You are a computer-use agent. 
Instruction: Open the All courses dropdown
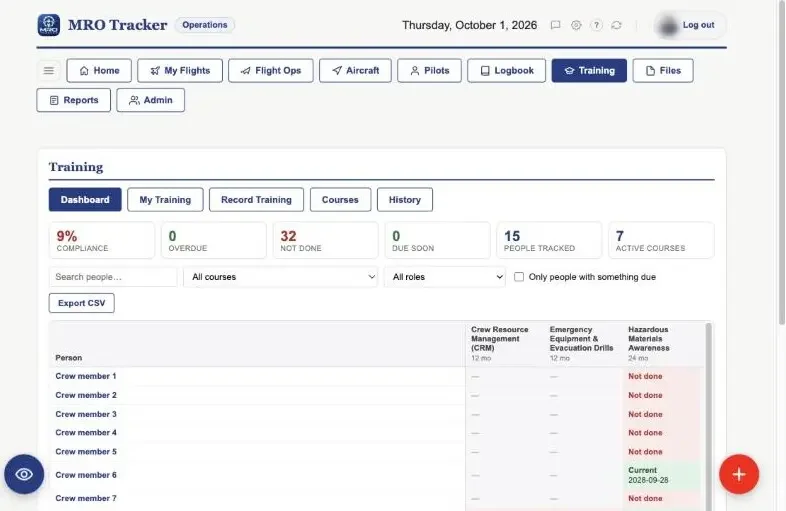[x=281, y=277]
